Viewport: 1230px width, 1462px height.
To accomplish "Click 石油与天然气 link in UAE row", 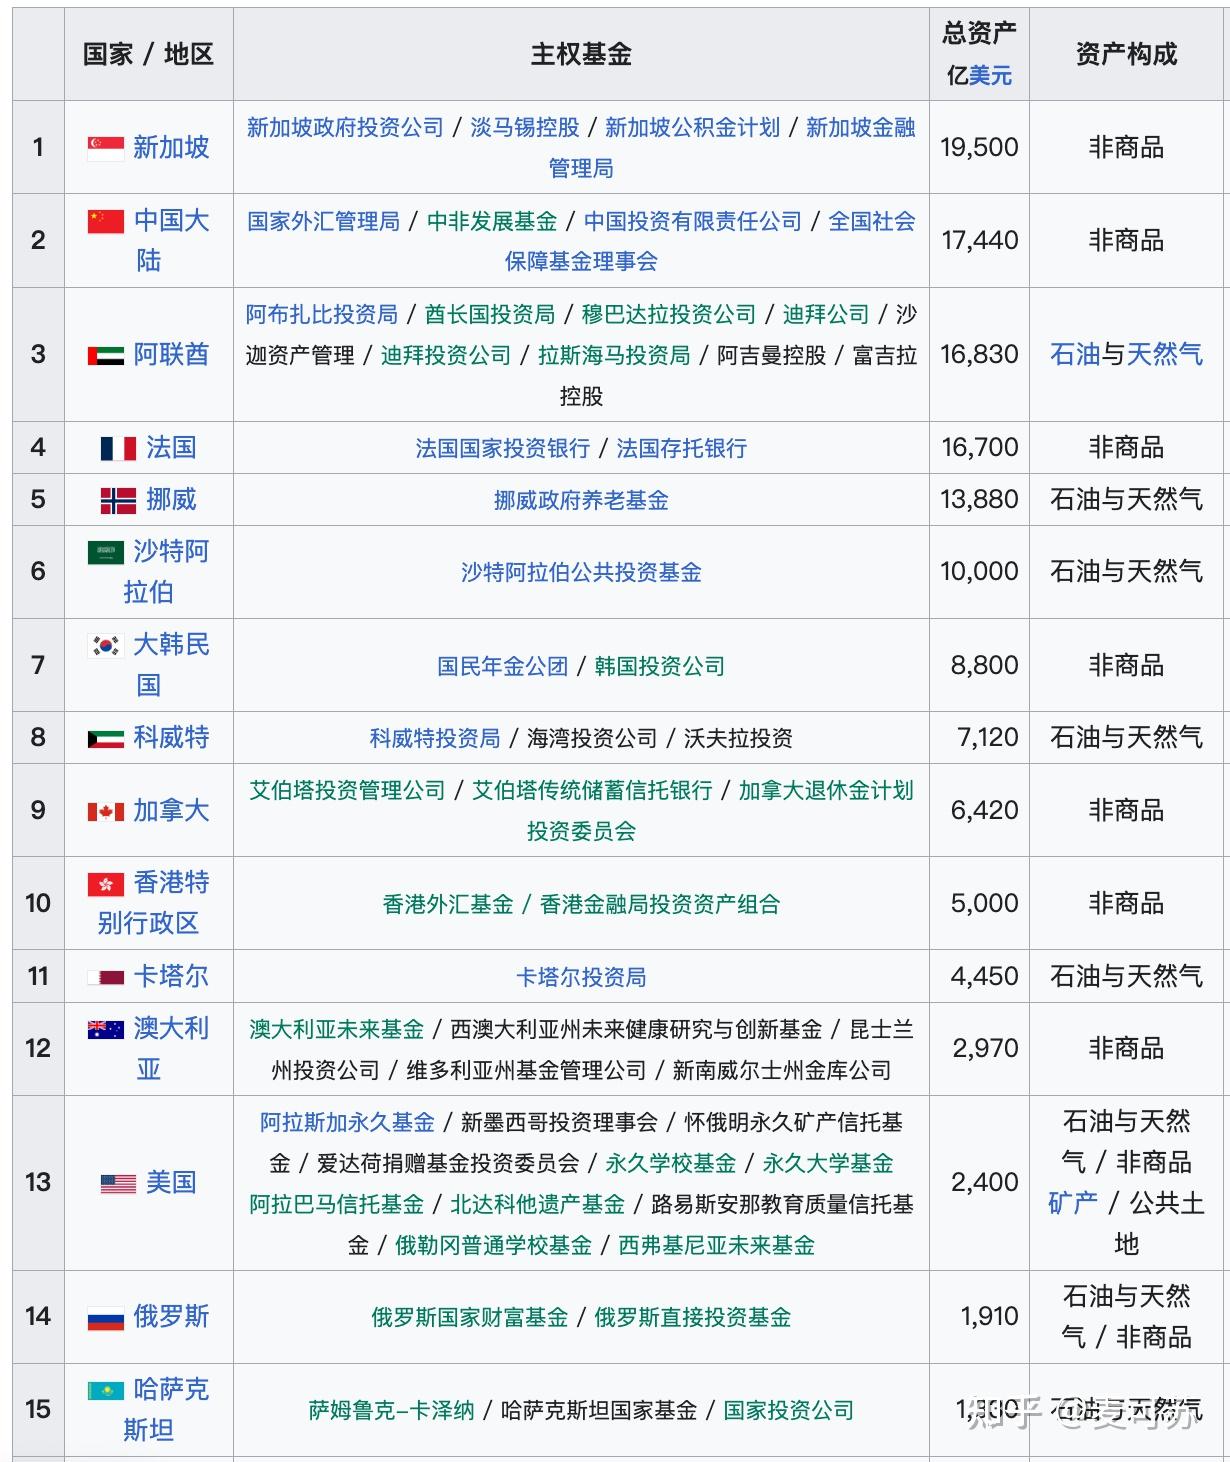I will (x=1126, y=355).
